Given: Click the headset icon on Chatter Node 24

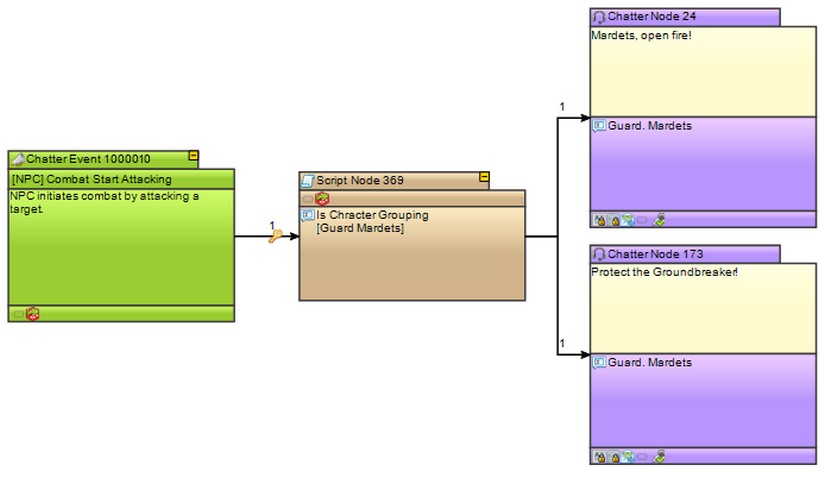Looking at the screenshot, I should click(599, 17).
